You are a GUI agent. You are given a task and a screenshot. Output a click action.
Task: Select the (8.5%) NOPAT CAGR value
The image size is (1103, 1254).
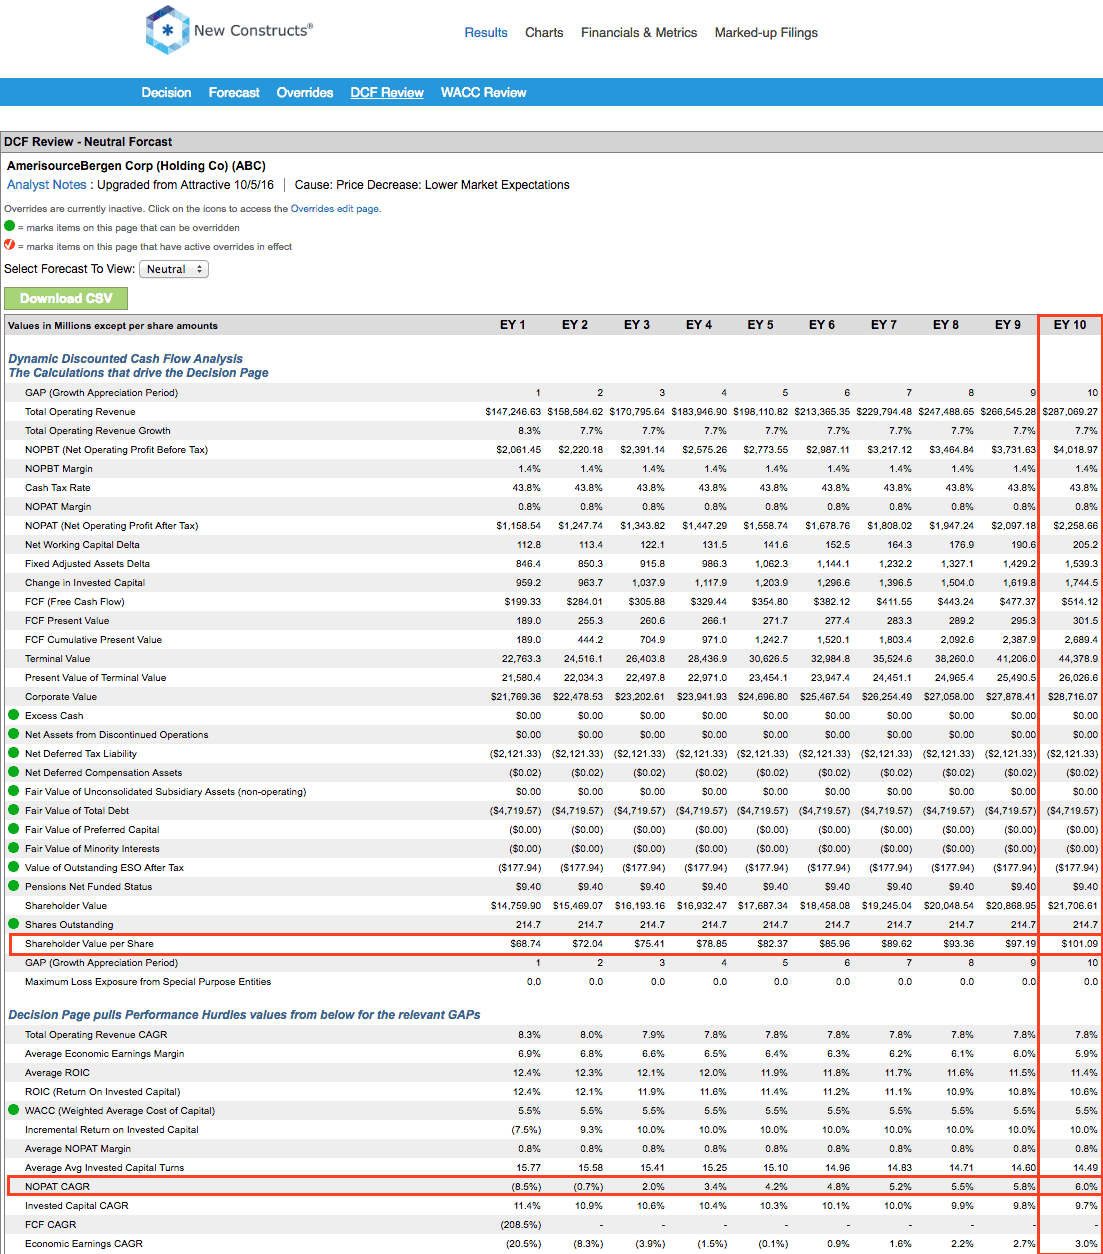tap(525, 1187)
